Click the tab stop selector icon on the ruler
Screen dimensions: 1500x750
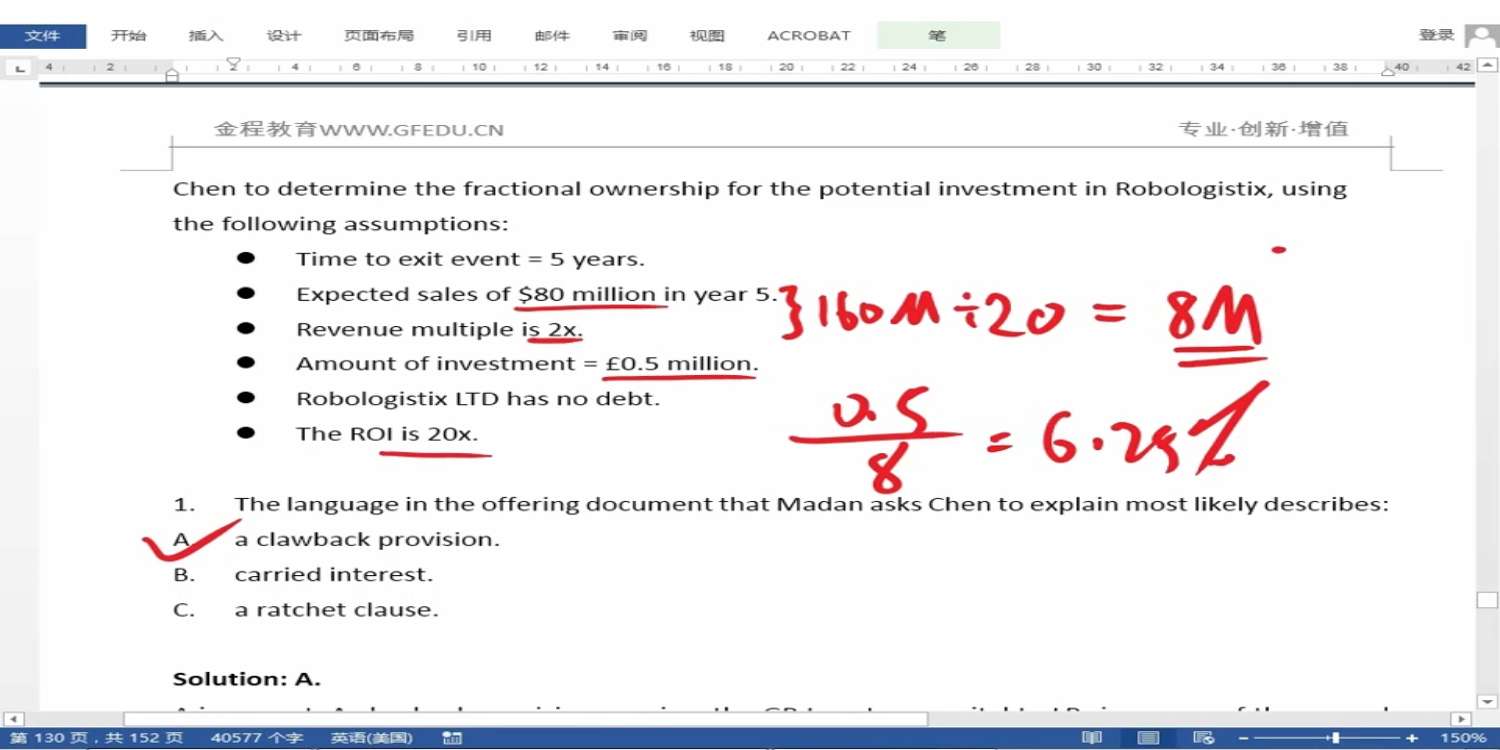[x=19, y=68]
